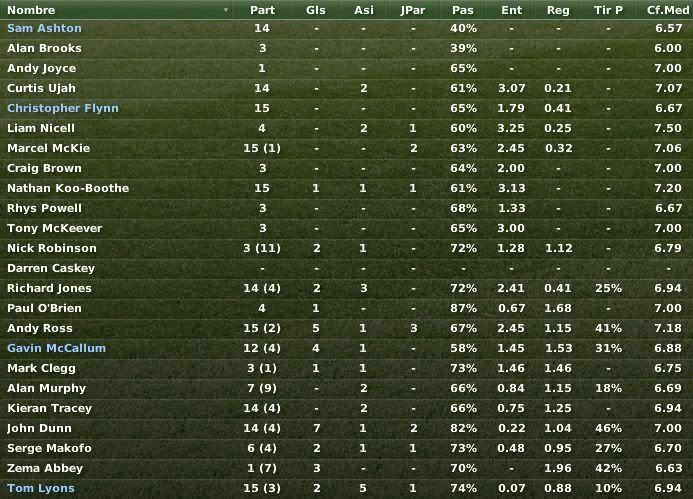Sort table by Part column header

(262, 10)
